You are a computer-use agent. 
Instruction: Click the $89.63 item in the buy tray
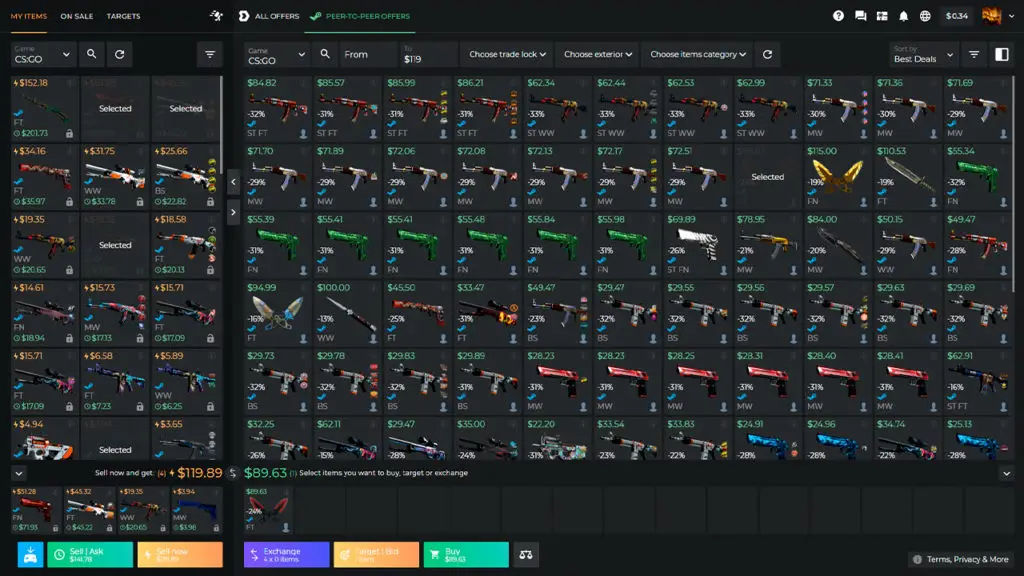268,510
